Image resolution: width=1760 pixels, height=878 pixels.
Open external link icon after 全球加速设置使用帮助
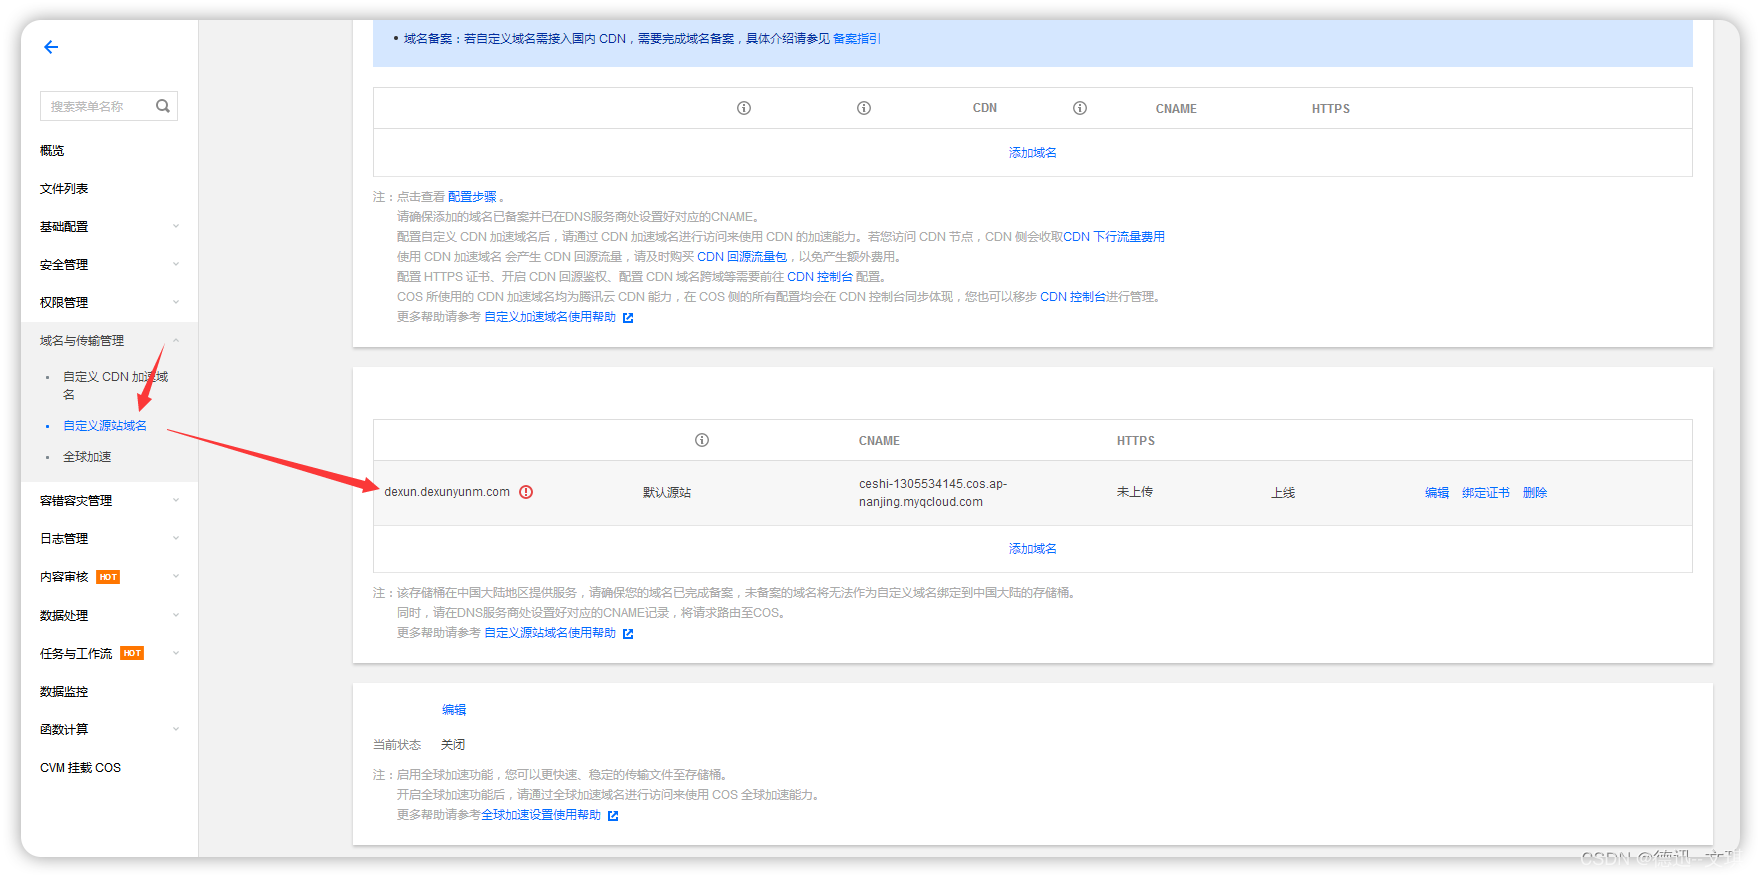pos(613,816)
